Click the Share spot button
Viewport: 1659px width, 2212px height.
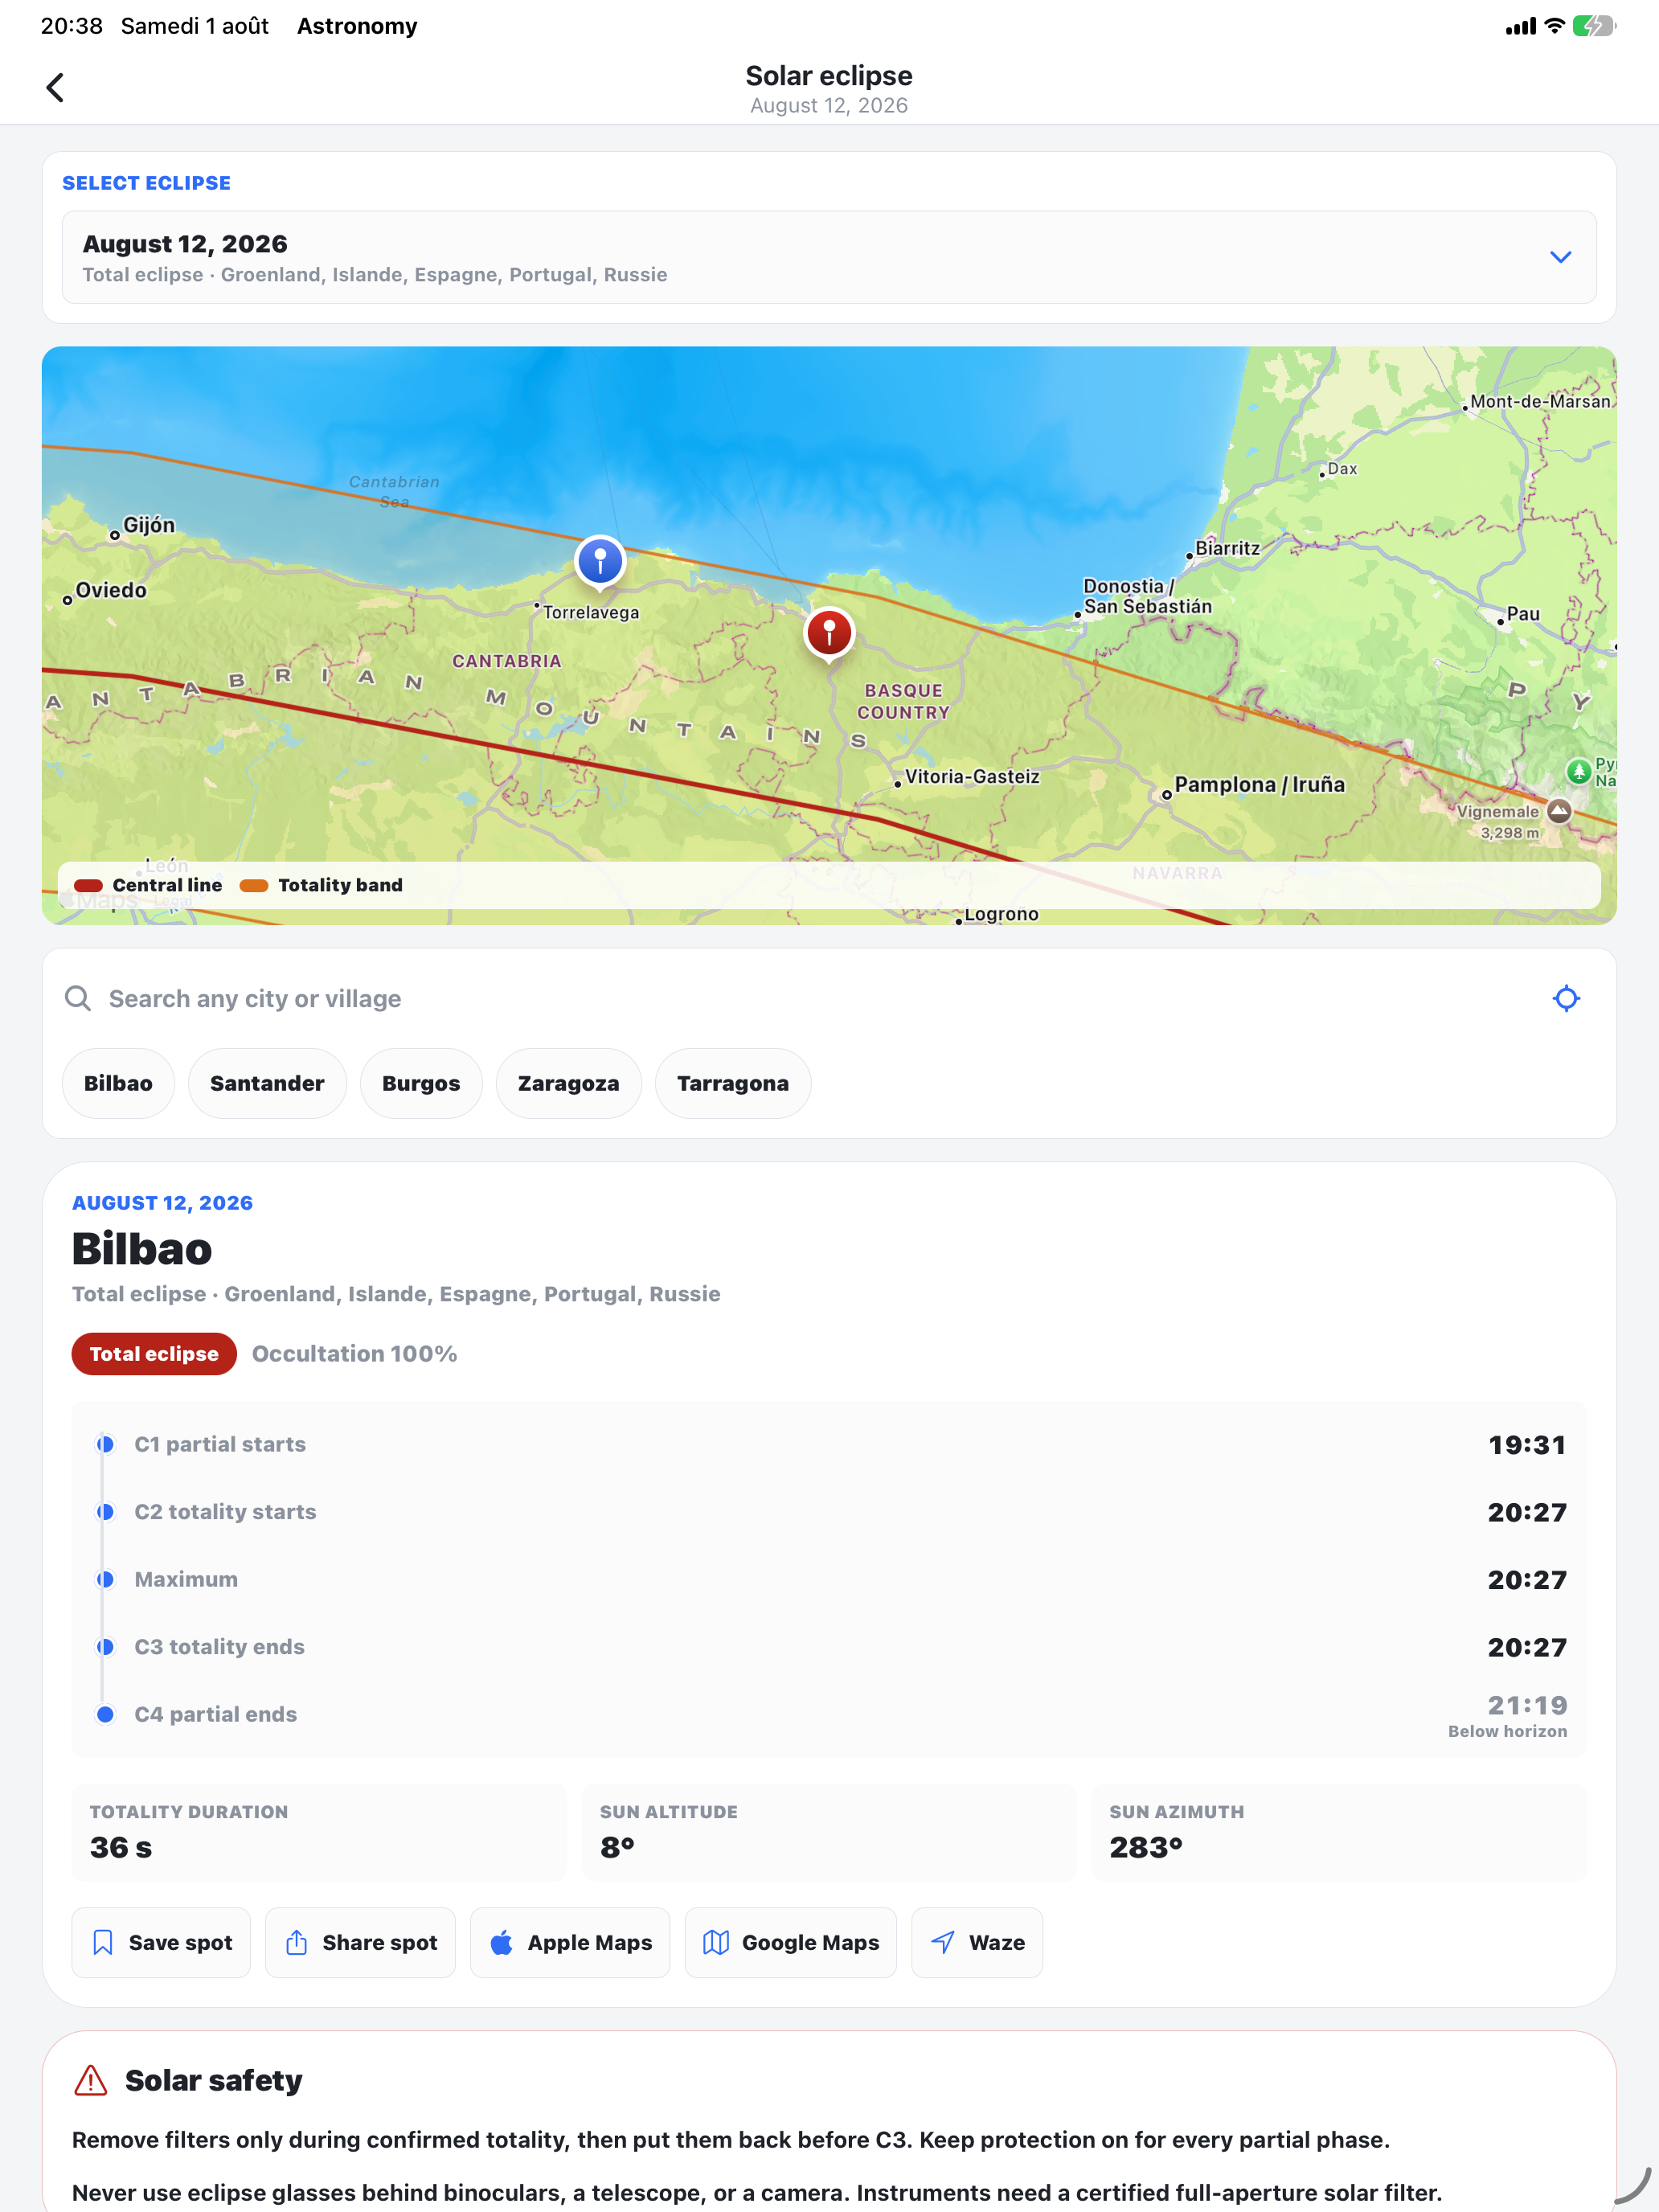[x=360, y=1942]
